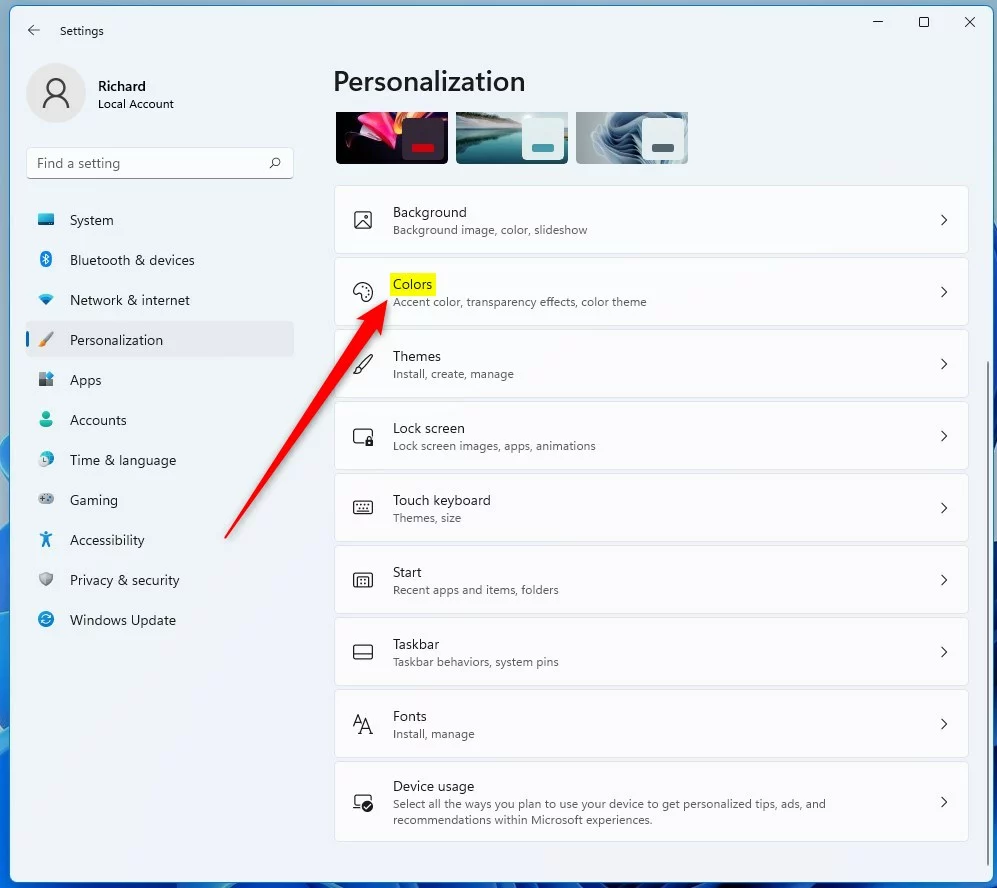Click the Windows Update sync icon
997x888 pixels.
(x=46, y=619)
